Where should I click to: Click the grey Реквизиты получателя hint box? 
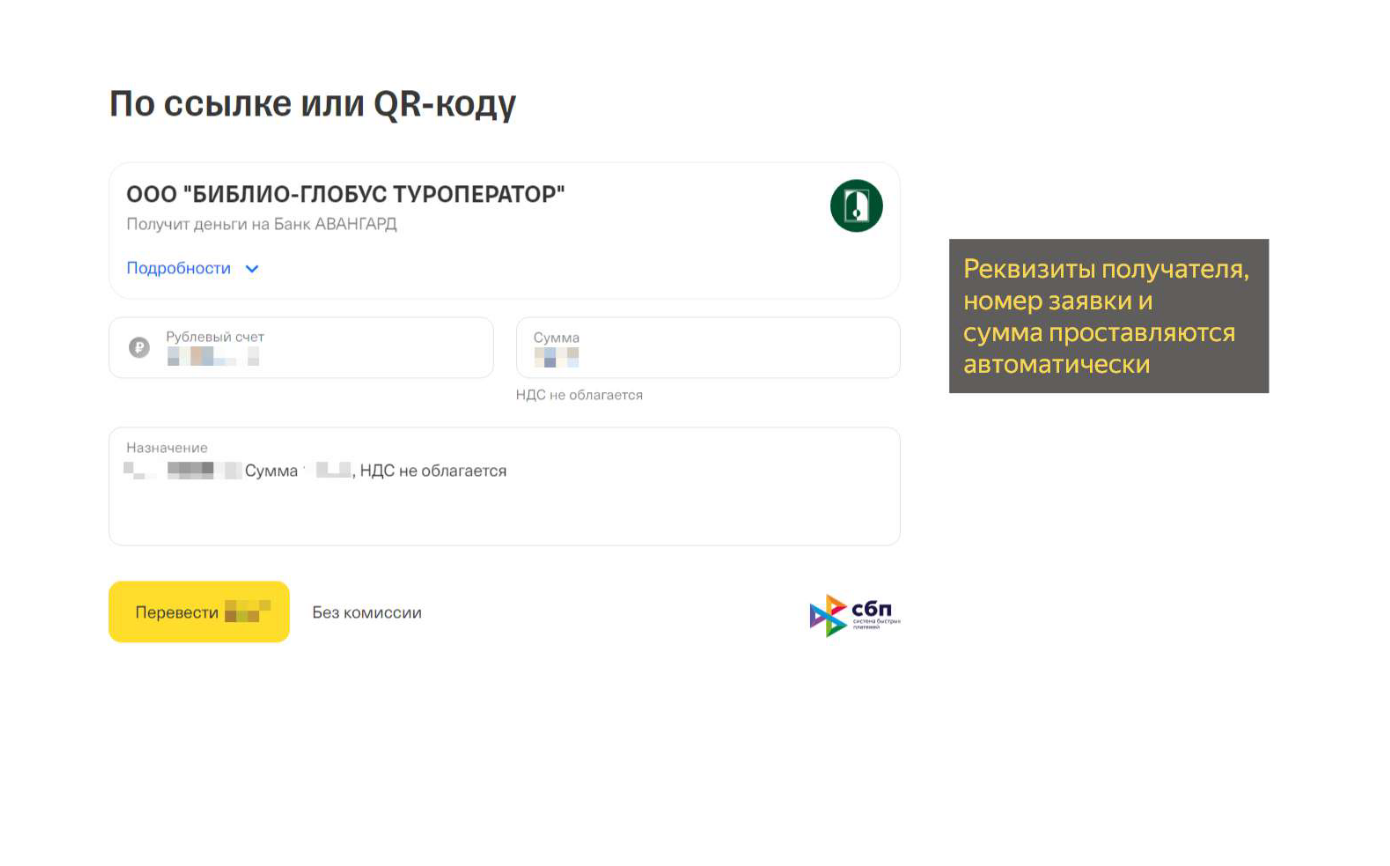[1108, 316]
